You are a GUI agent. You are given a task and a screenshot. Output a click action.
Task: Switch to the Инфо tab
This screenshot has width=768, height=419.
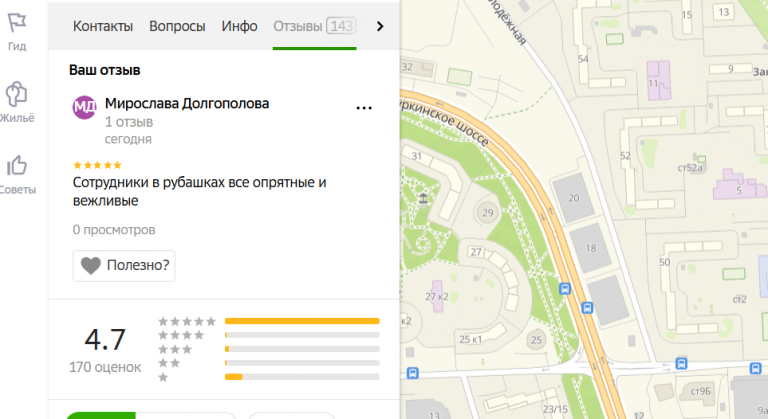click(239, 26)
